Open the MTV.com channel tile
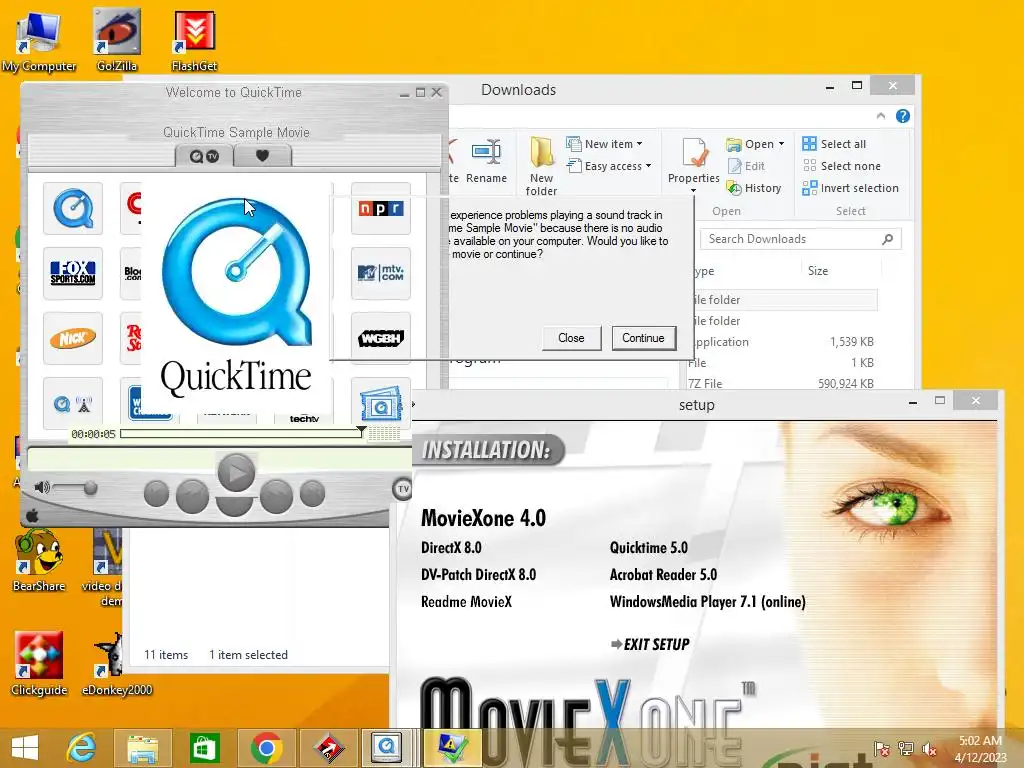 381,273
